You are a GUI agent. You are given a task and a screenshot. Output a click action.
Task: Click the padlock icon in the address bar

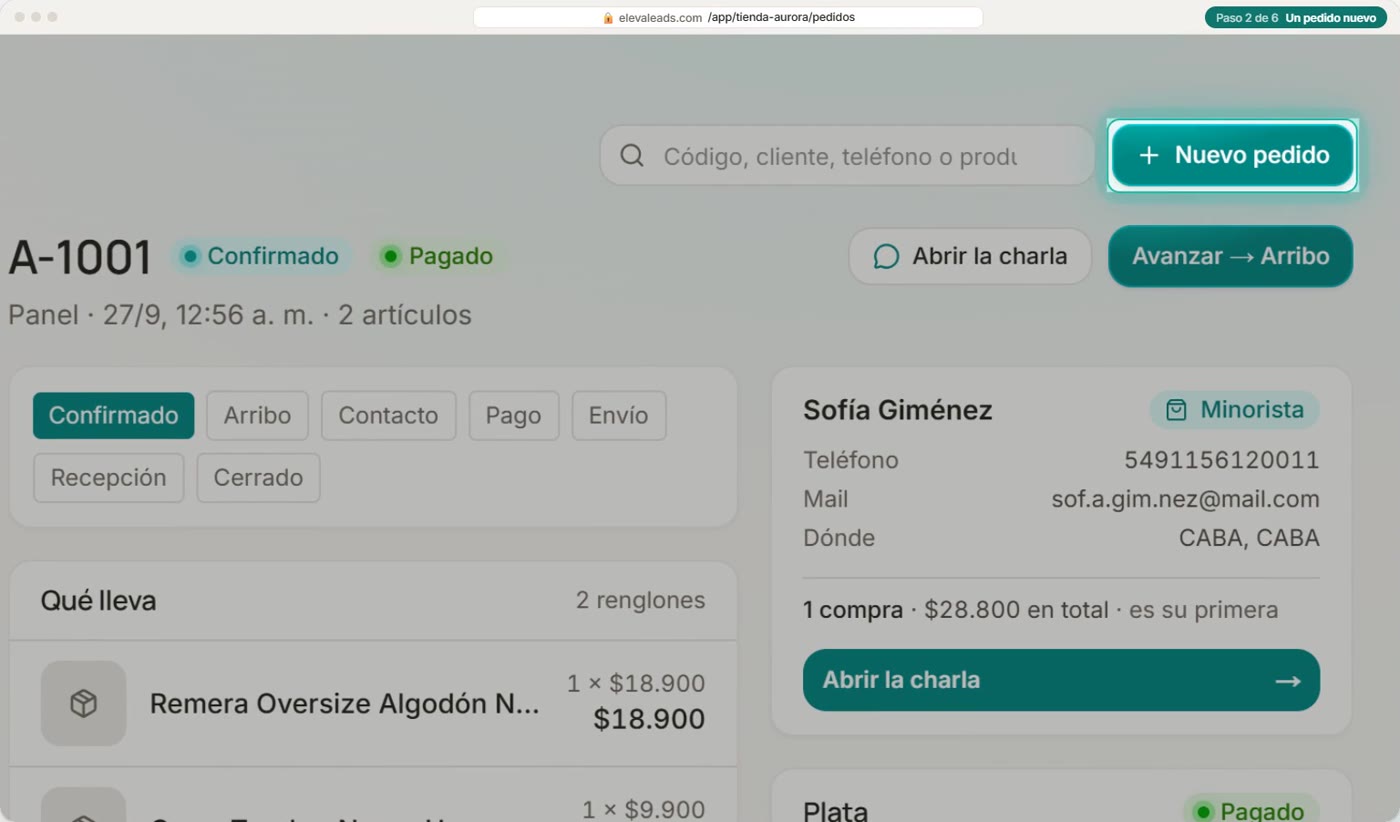[608, 18]
